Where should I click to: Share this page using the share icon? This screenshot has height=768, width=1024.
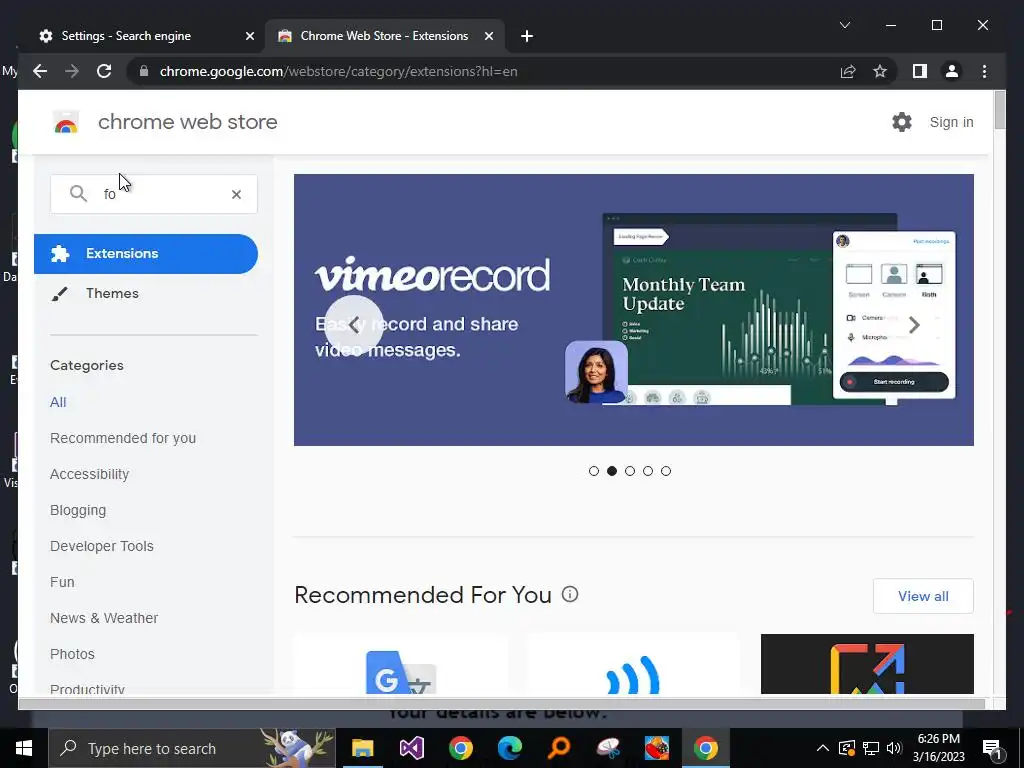point(848,71)
